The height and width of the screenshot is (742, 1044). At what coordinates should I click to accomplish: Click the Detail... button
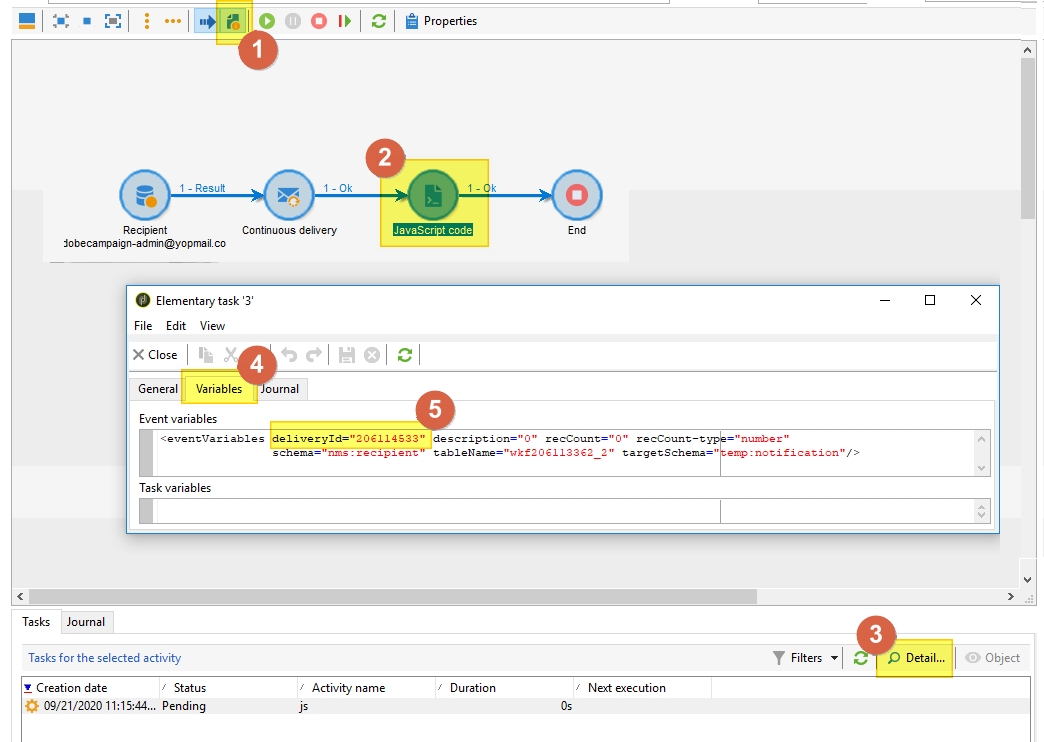(x=915, y=658)
